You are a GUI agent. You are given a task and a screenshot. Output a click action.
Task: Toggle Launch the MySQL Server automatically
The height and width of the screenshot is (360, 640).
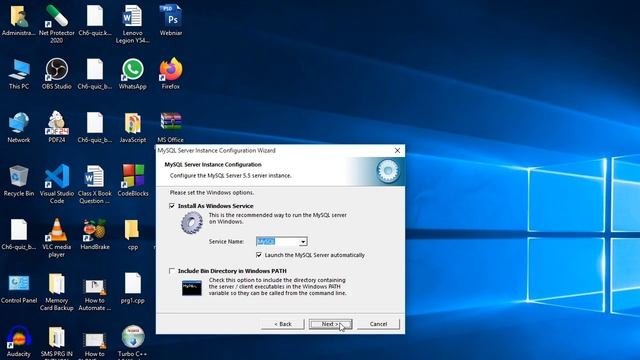coord(259,255)
